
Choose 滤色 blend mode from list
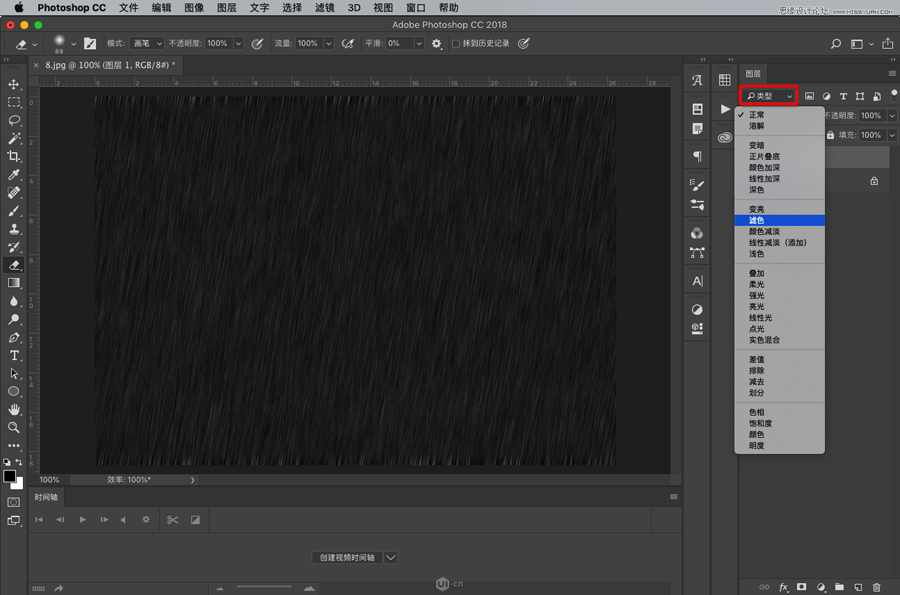tap(757, 220)
